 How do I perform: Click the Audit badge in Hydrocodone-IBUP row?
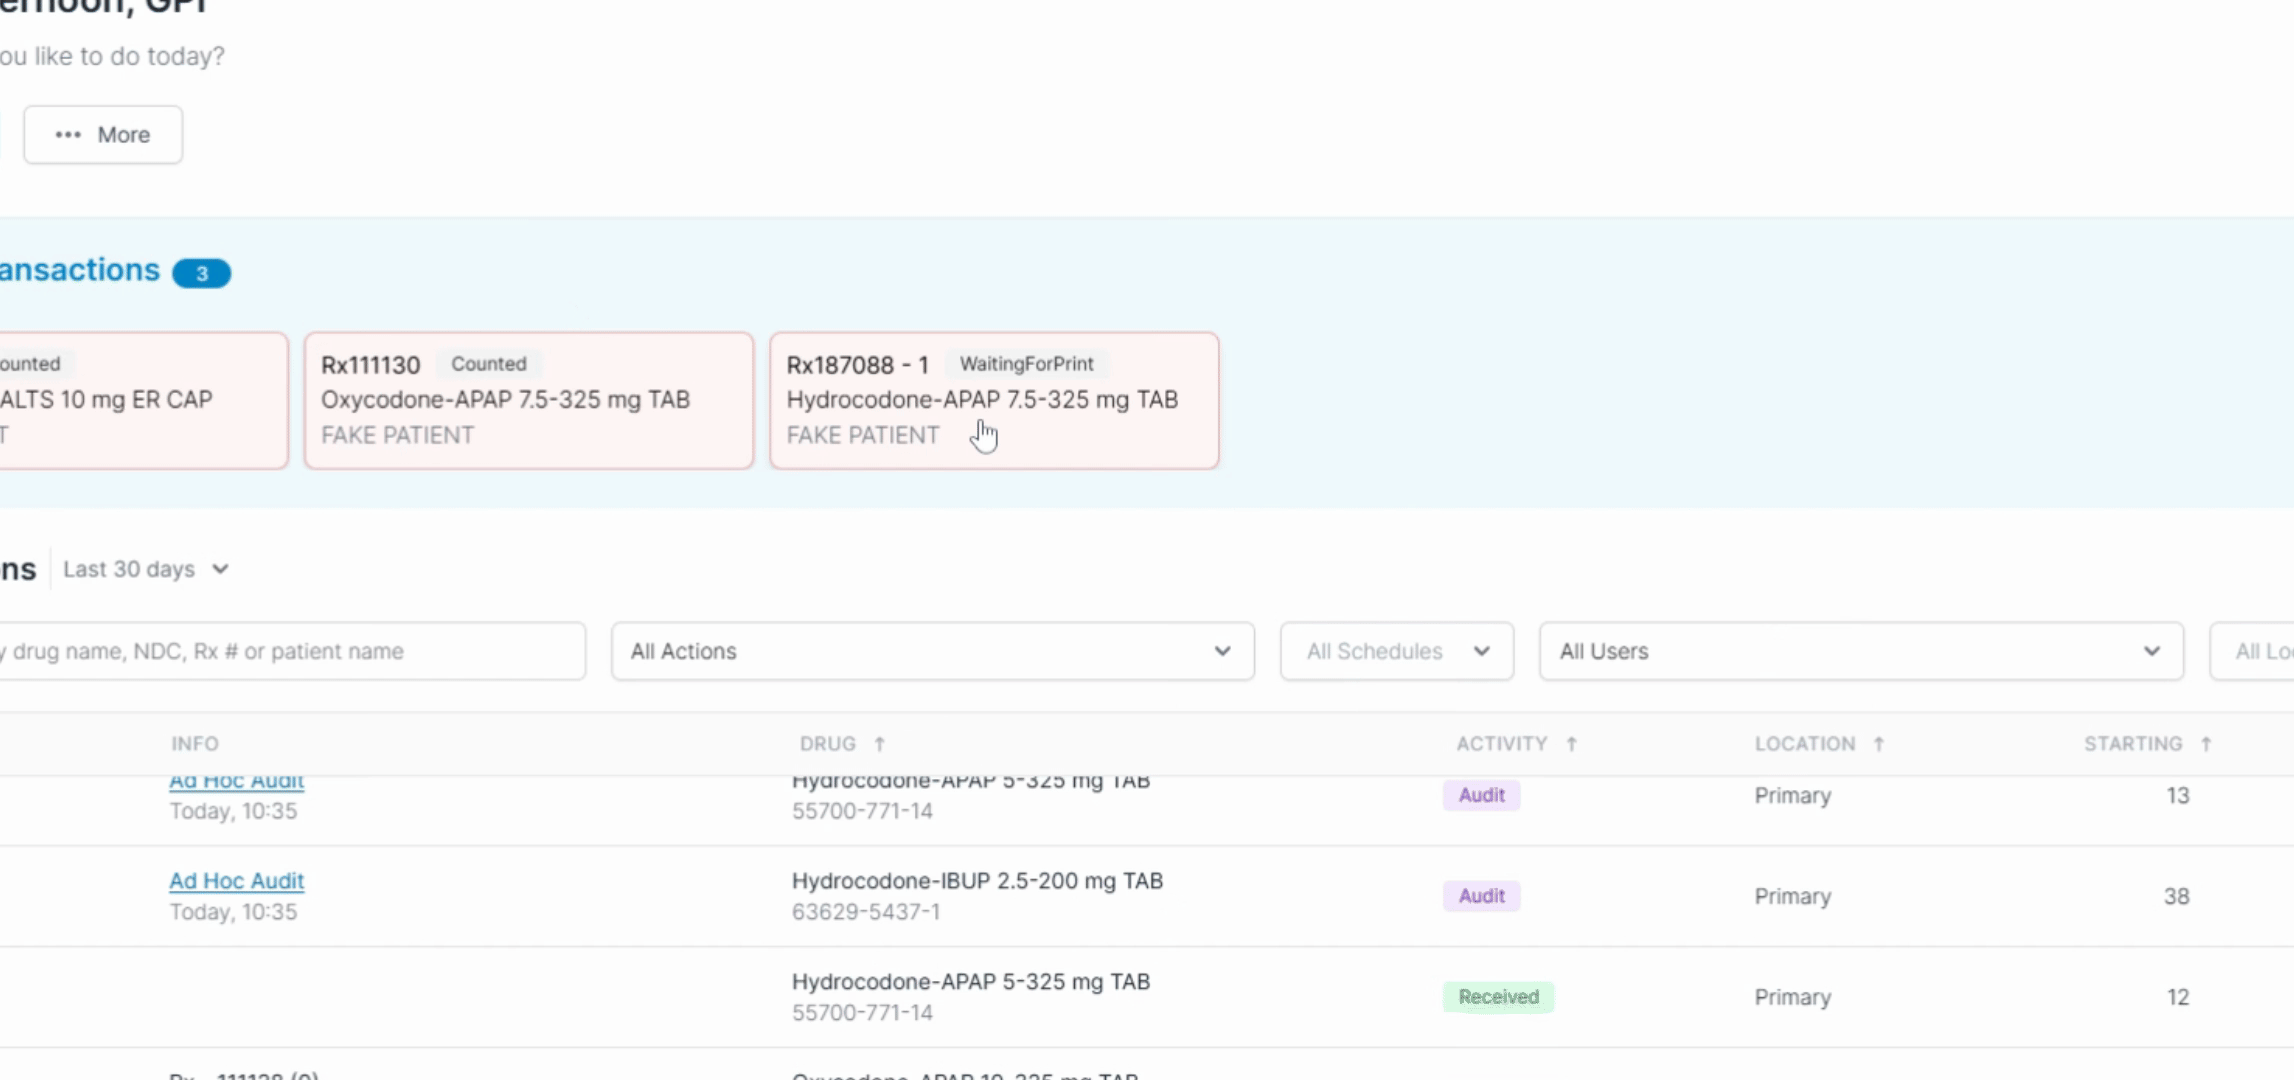click(1481, 896)
